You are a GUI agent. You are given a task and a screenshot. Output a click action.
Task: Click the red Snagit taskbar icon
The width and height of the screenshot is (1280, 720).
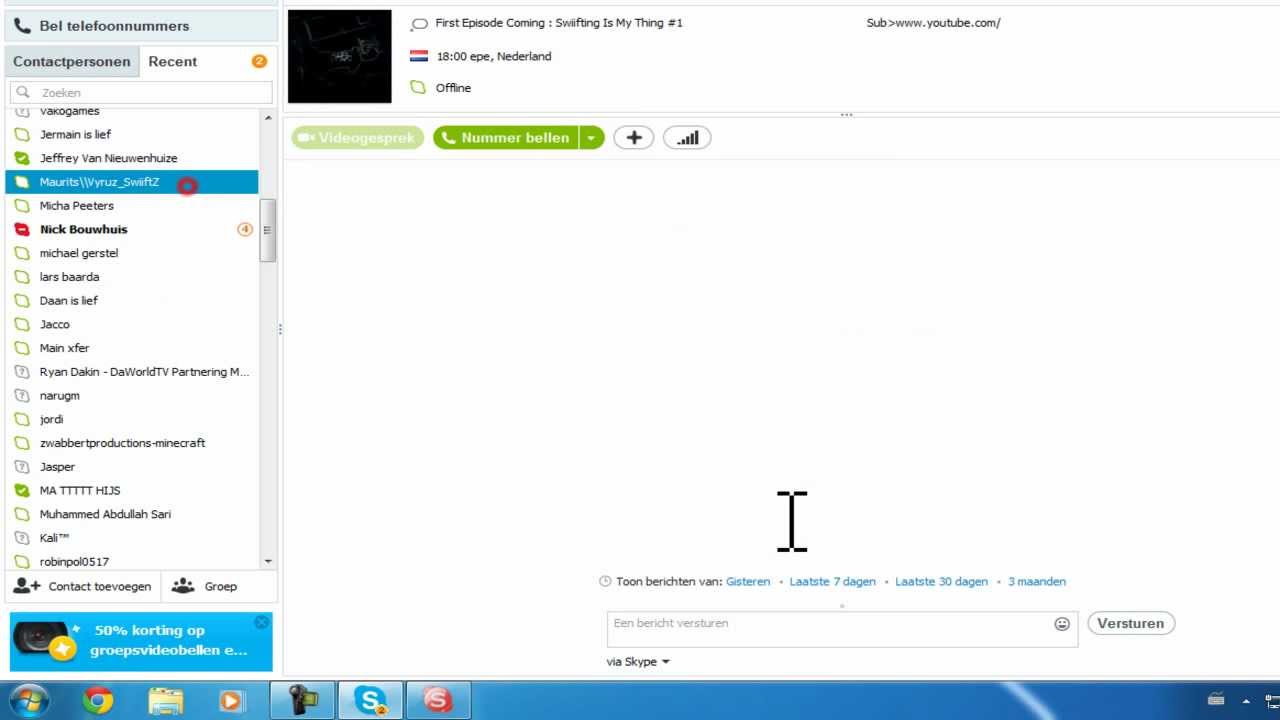click(x=437, y=701)
